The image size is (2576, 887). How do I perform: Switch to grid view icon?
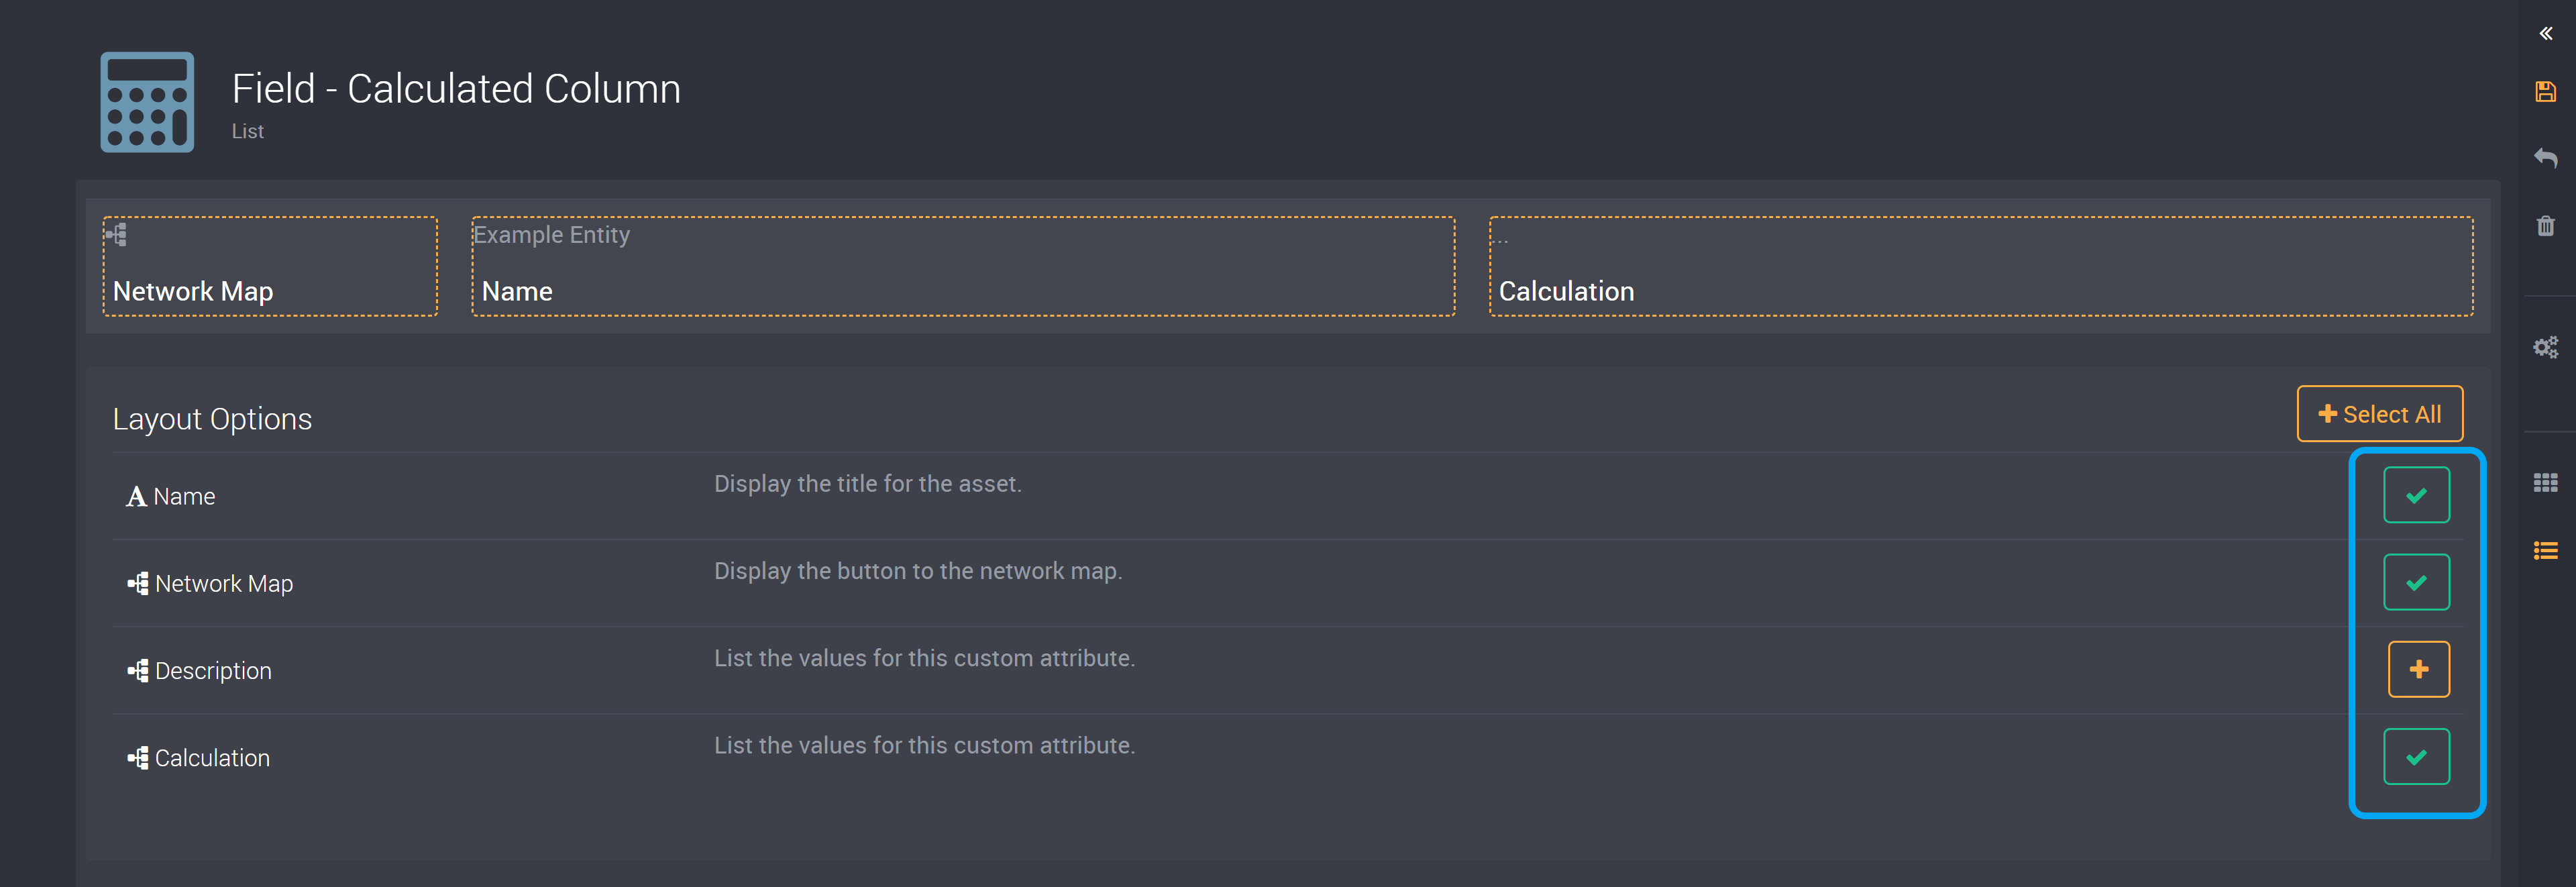(x=2545, y=483)
